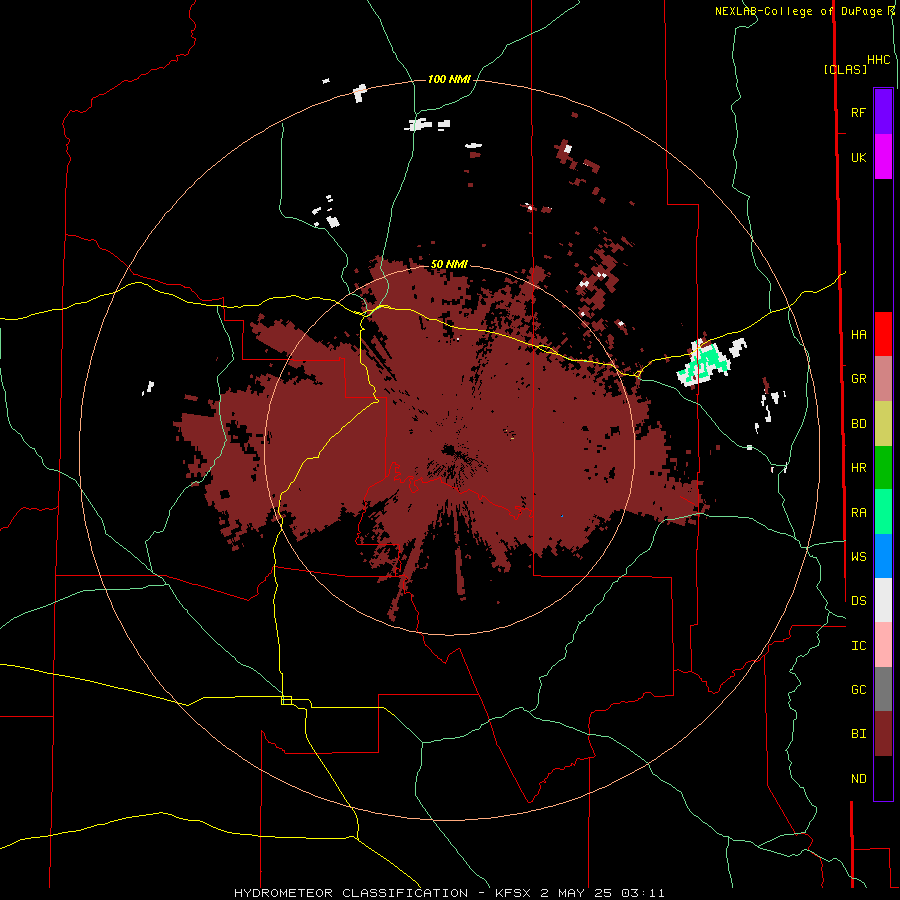This screenshot has width=900, height=900.
Task: Click the RF legend label
Action: tap(858, 112)
